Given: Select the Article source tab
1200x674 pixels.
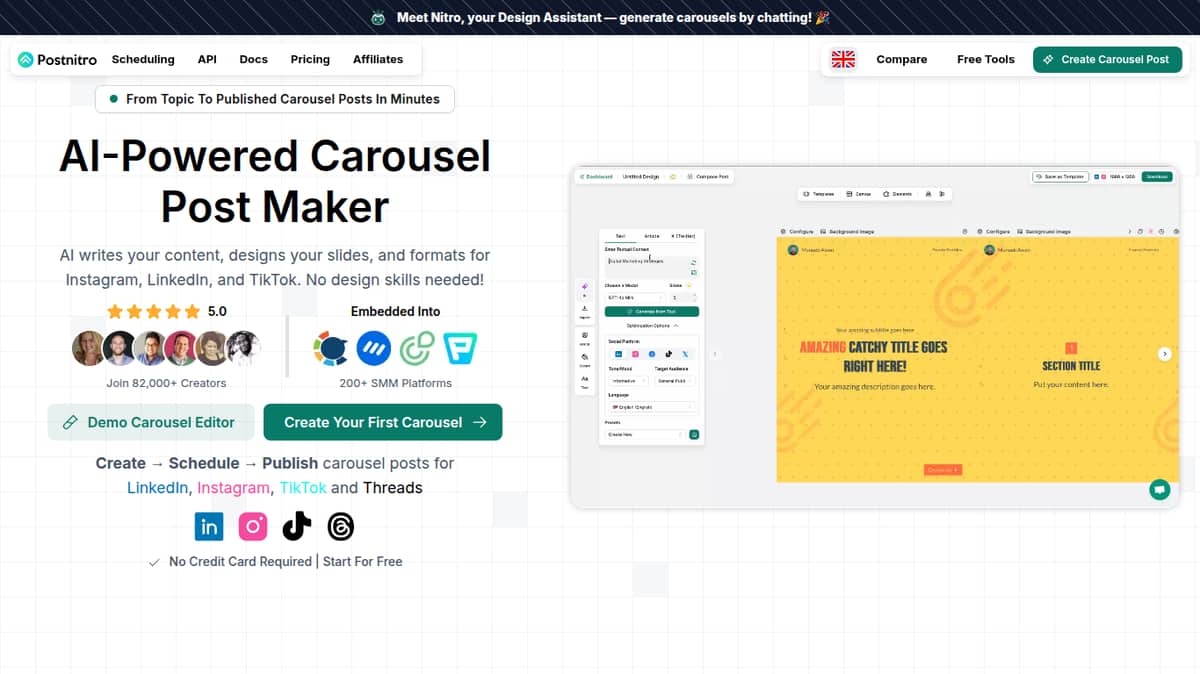Looking at the screenshot, I should (x=651, y=236).
